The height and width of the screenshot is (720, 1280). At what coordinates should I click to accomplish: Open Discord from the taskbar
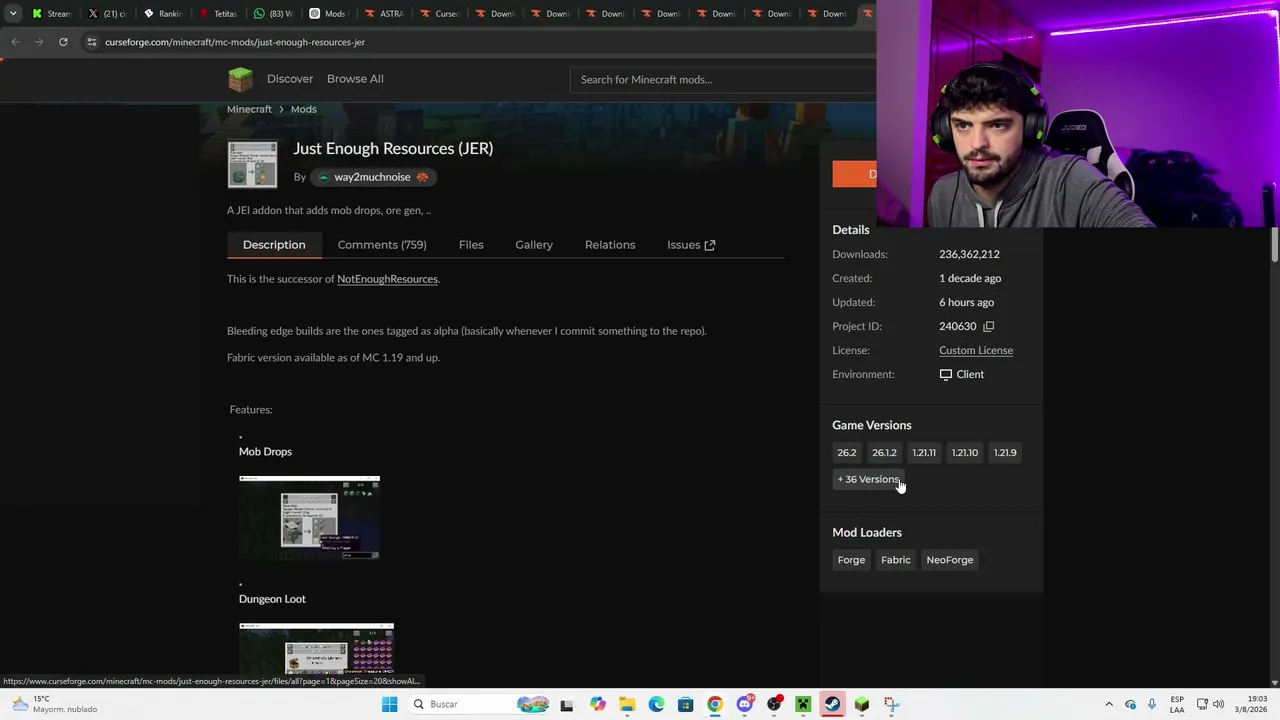[744, 704]
